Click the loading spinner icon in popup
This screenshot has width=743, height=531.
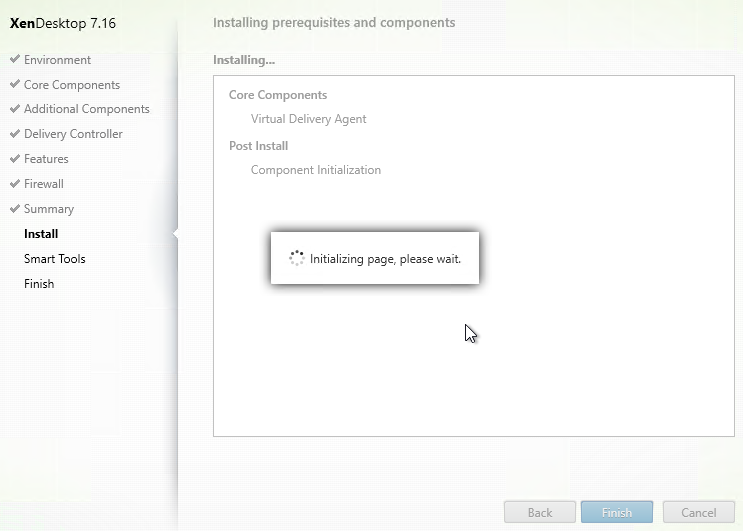[x=297, y=258]
